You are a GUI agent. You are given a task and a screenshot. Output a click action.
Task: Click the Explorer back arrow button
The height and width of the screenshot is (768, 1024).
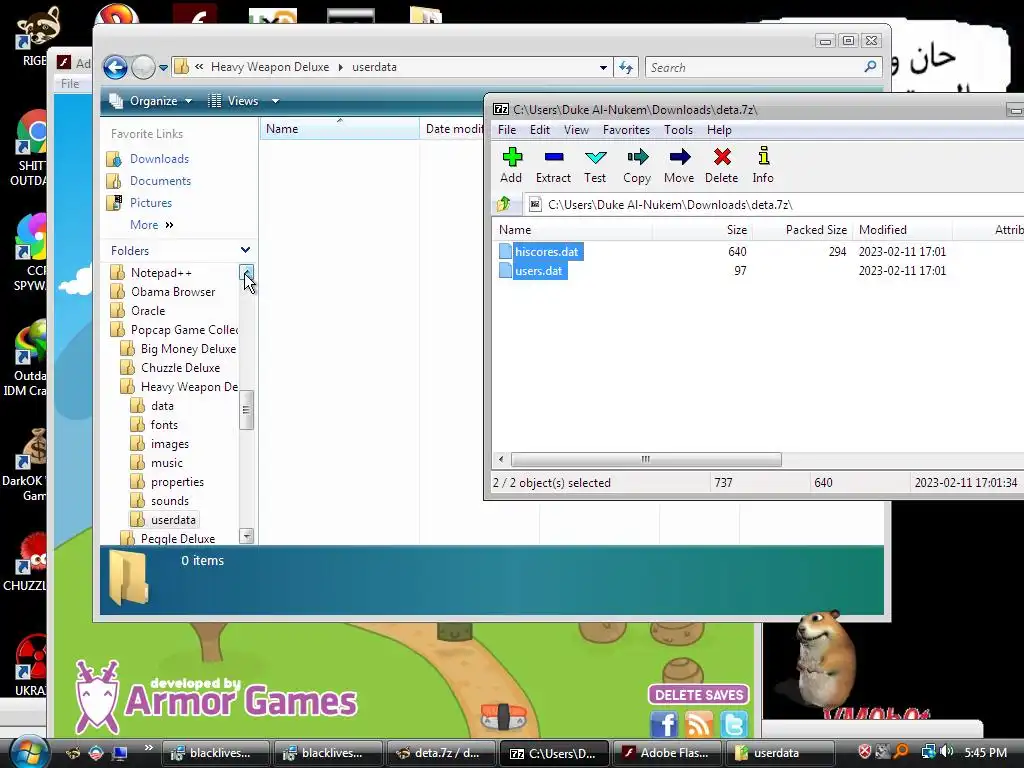116,67
